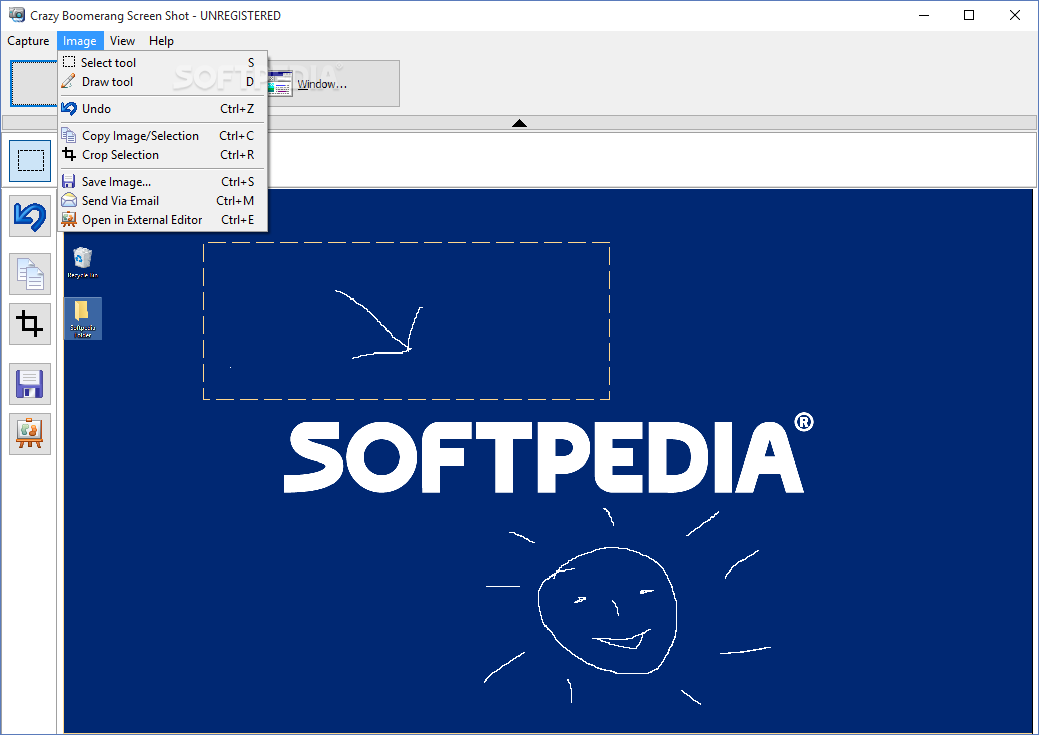
Task: Click the Undo icon in left sidebar
Action: coord(30,216)
